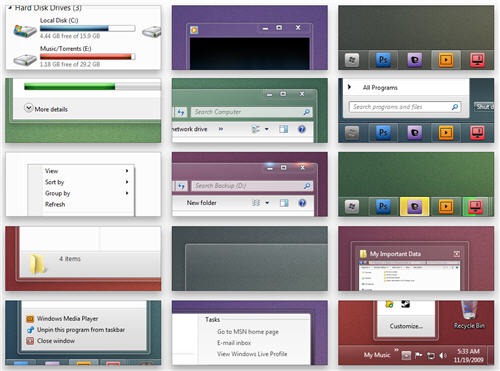Launch Photoshop from the green taskbar

[x=383, y=207]
